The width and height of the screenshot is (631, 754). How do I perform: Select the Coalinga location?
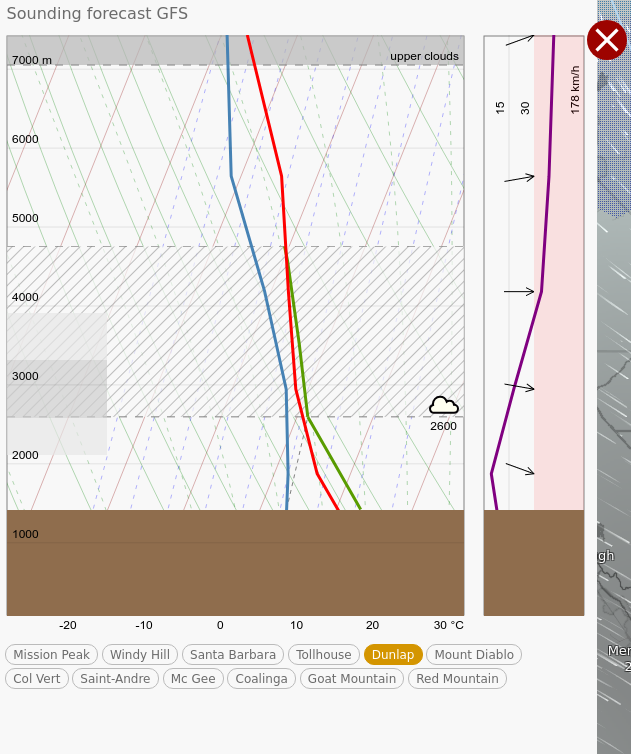pyautogui.click(x=261, y=679)
